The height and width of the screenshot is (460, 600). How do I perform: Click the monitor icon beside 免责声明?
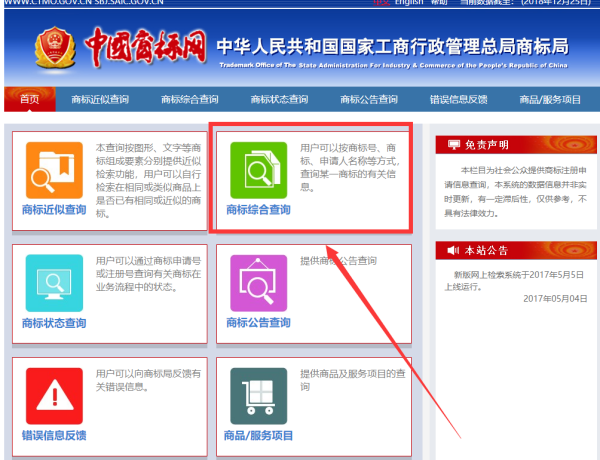(x=454, y=145)
